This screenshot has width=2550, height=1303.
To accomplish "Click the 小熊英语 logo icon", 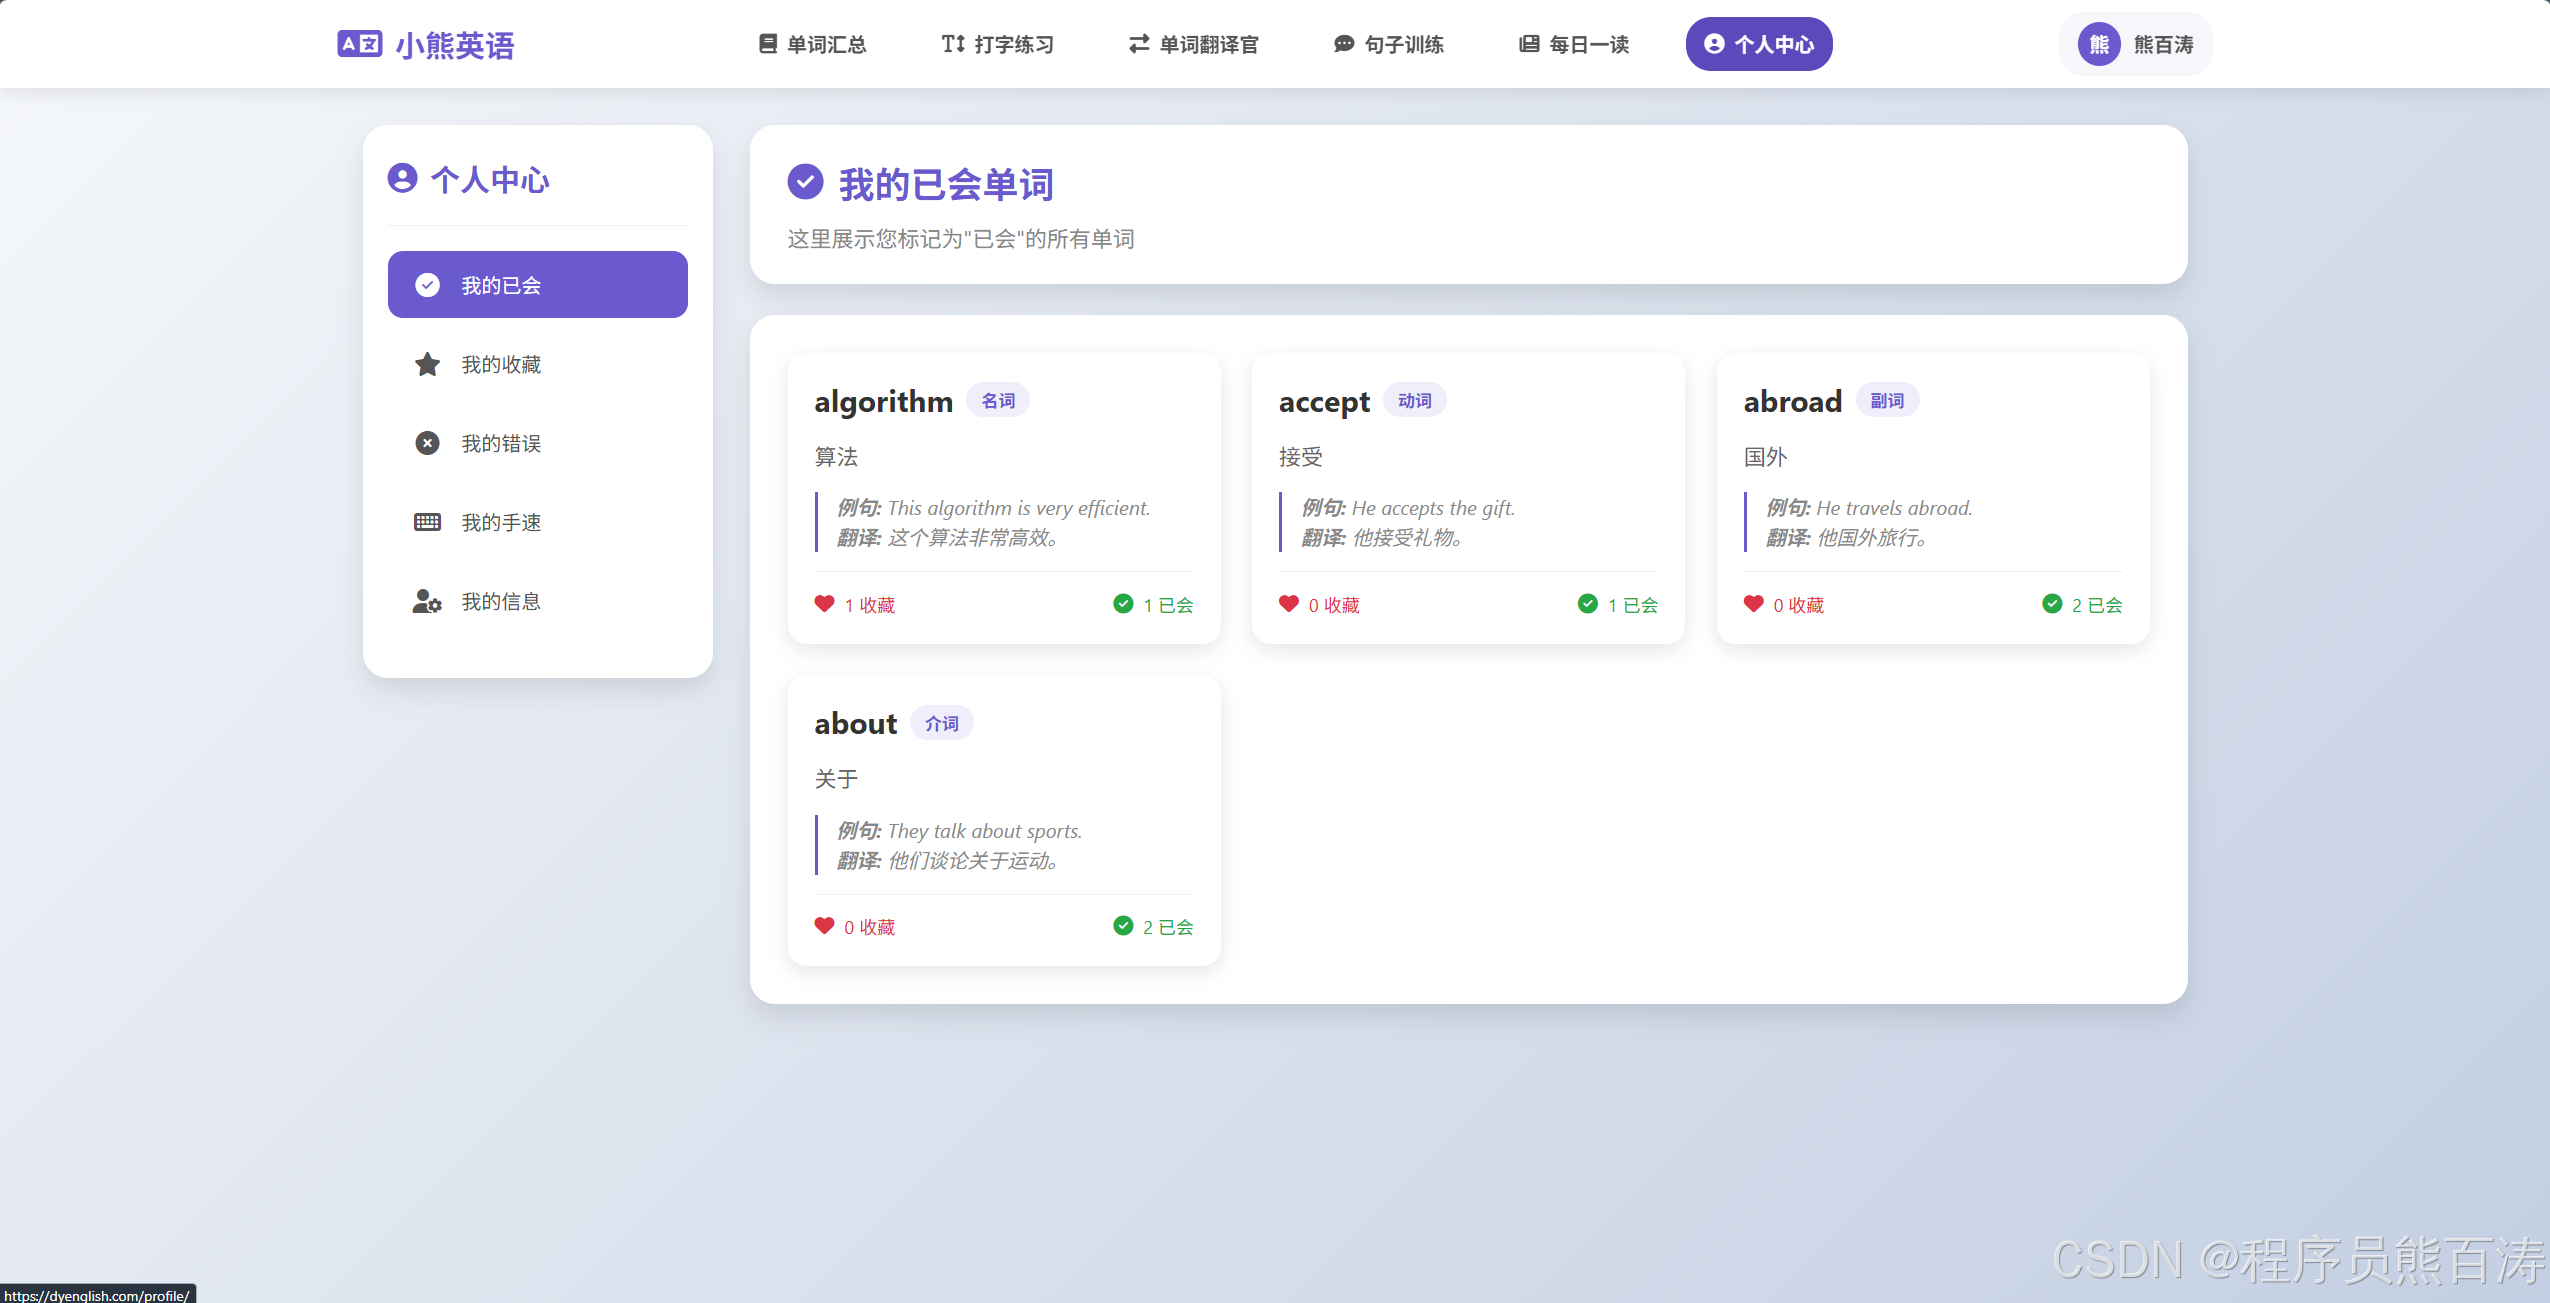I will coord(360,44).
